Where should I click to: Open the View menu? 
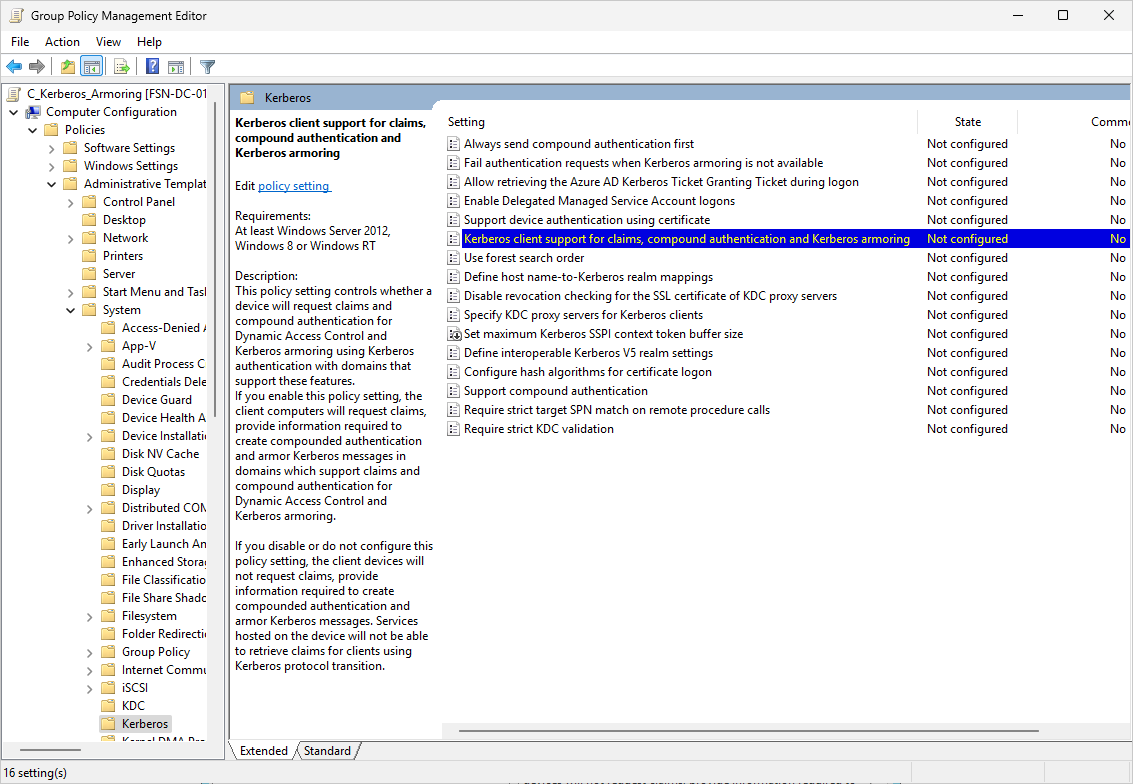(x=108, y=42)
